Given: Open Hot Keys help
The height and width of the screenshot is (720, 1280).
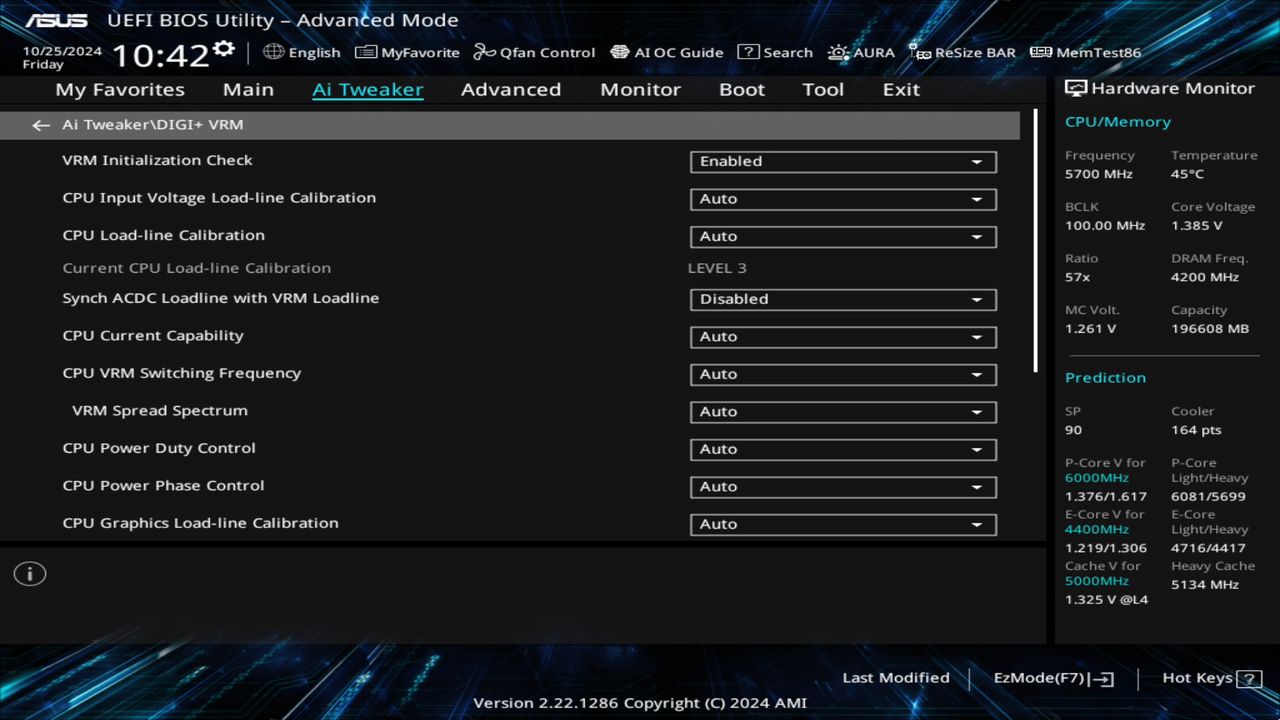Looking at the screenshot, I should coord(1209,677).
